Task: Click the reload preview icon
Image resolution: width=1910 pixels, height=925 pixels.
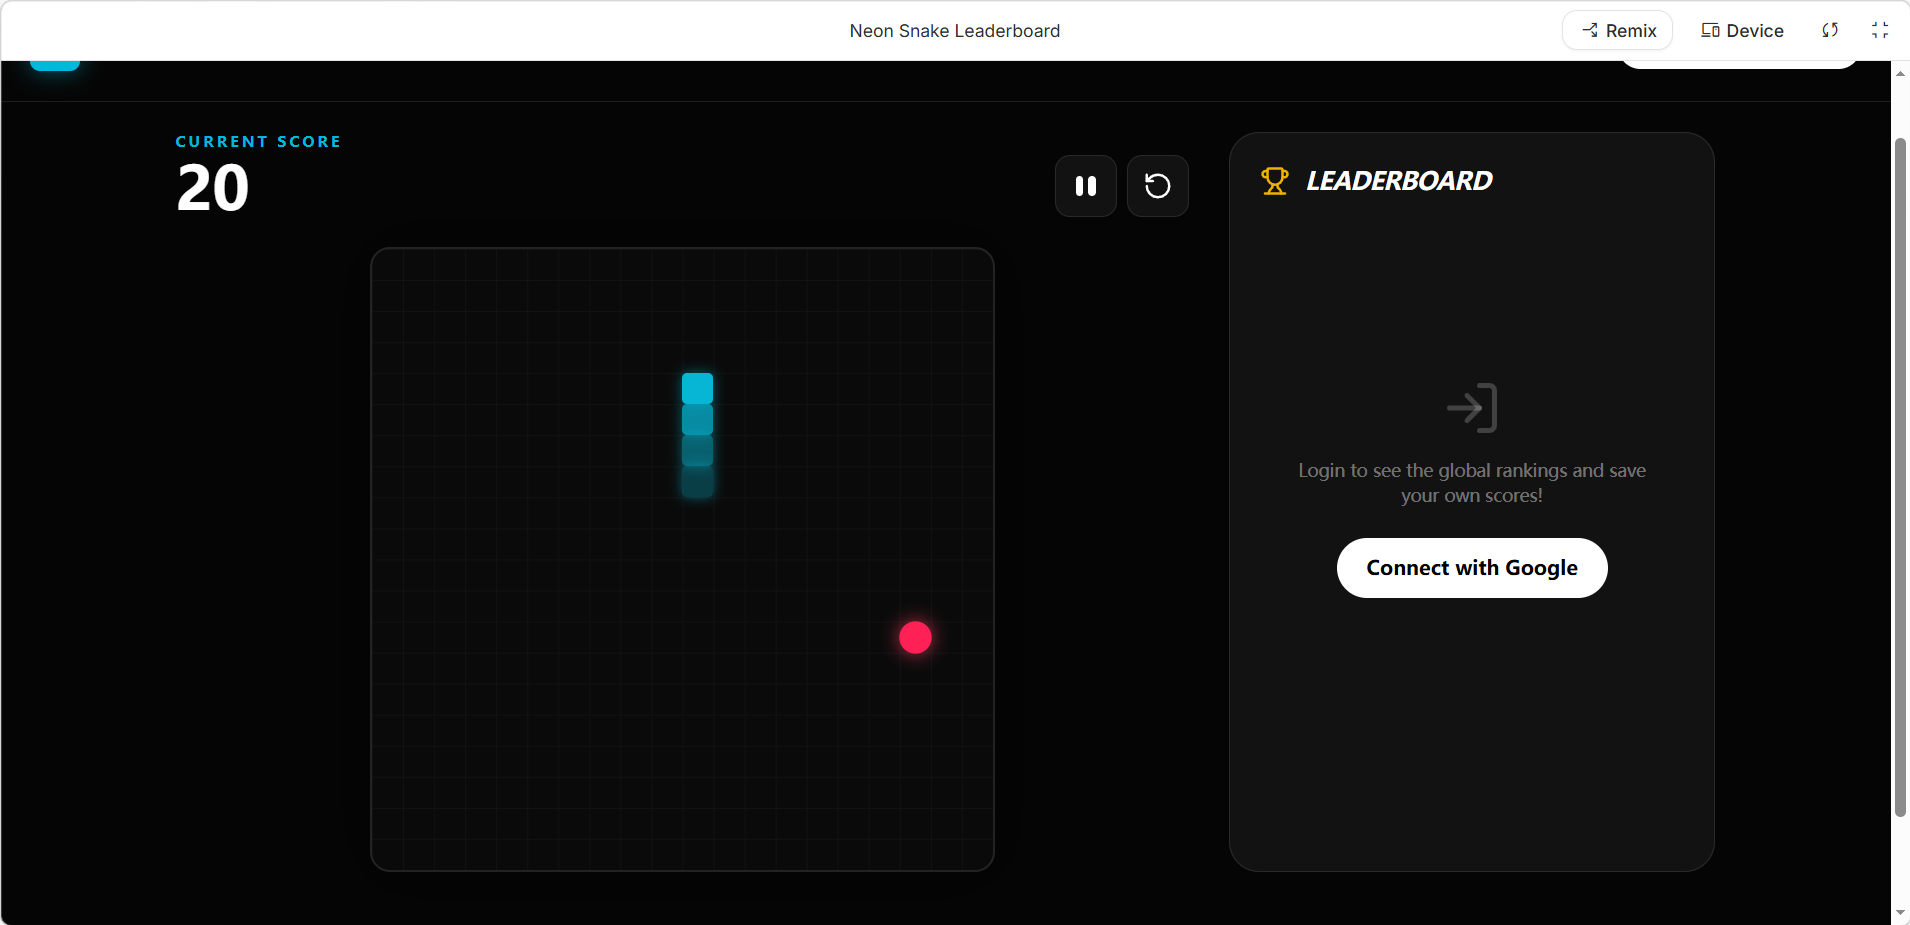Action: (x=1830, y=30)
